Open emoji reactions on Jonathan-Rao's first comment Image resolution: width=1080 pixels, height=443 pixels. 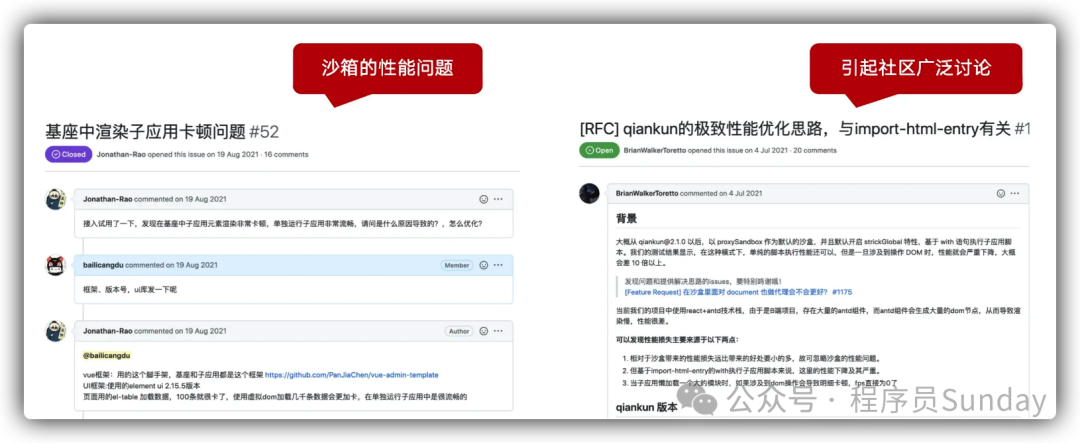pyautogui.click(x=484, y=199)
